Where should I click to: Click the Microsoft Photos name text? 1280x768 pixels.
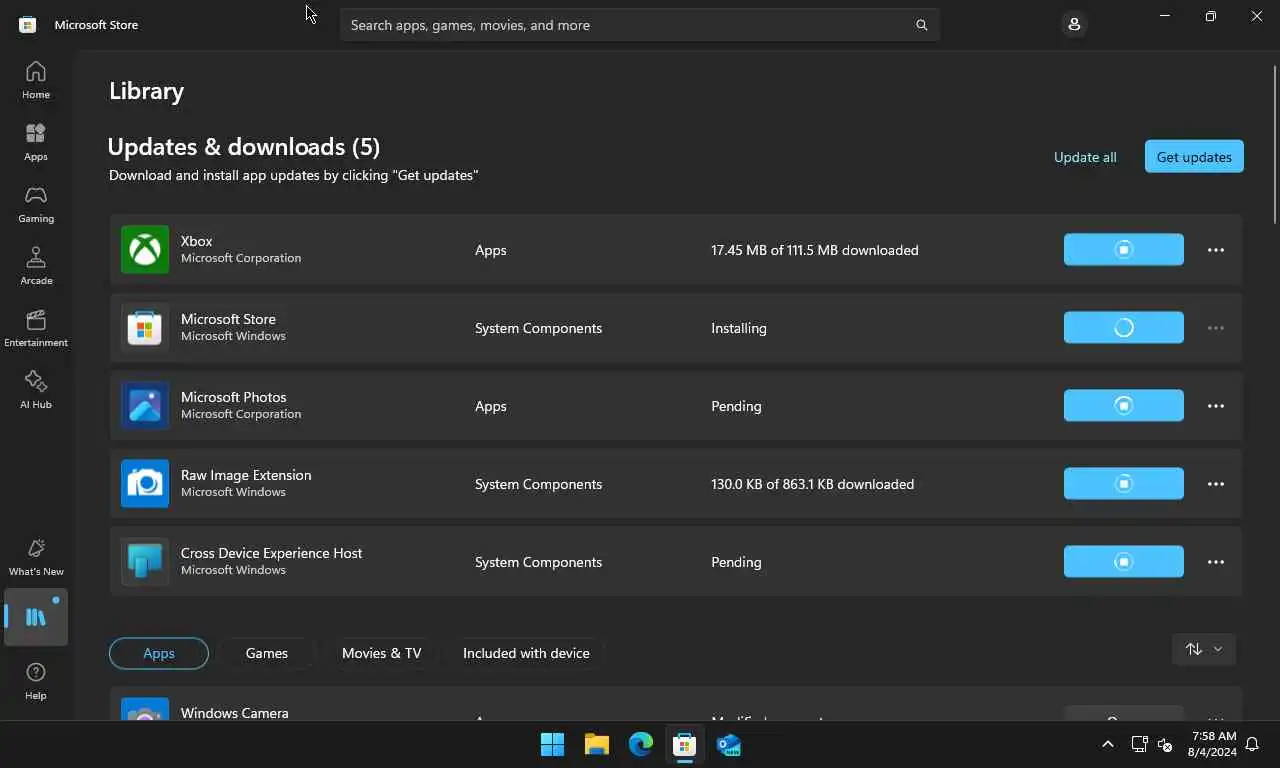point(234,397)
